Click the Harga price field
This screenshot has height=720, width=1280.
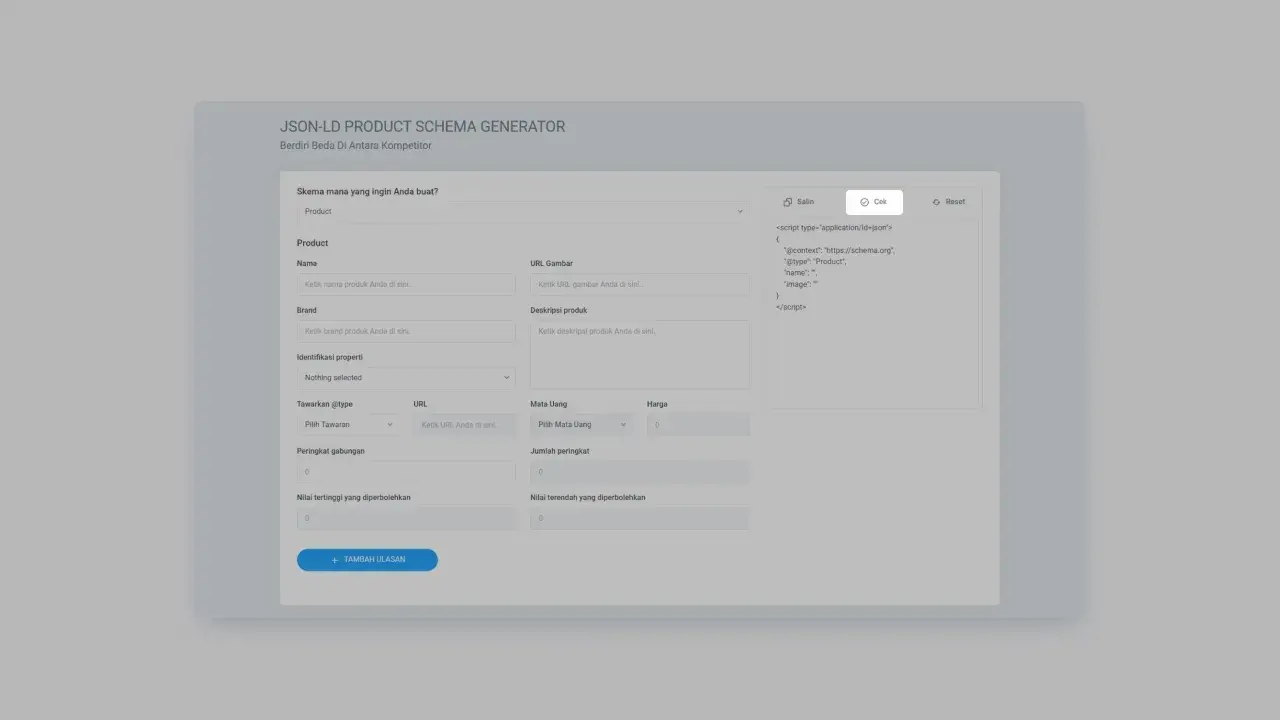click(698, 425)
